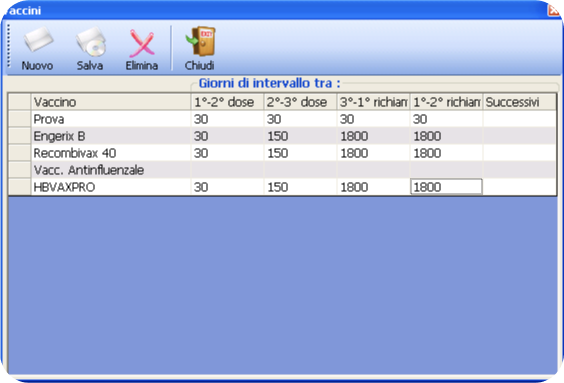Click HBVAXPRO 1°-2° dose value 30
Image resolution: width=564 pixels, height=383 pixels.
[x=227, y=187]
